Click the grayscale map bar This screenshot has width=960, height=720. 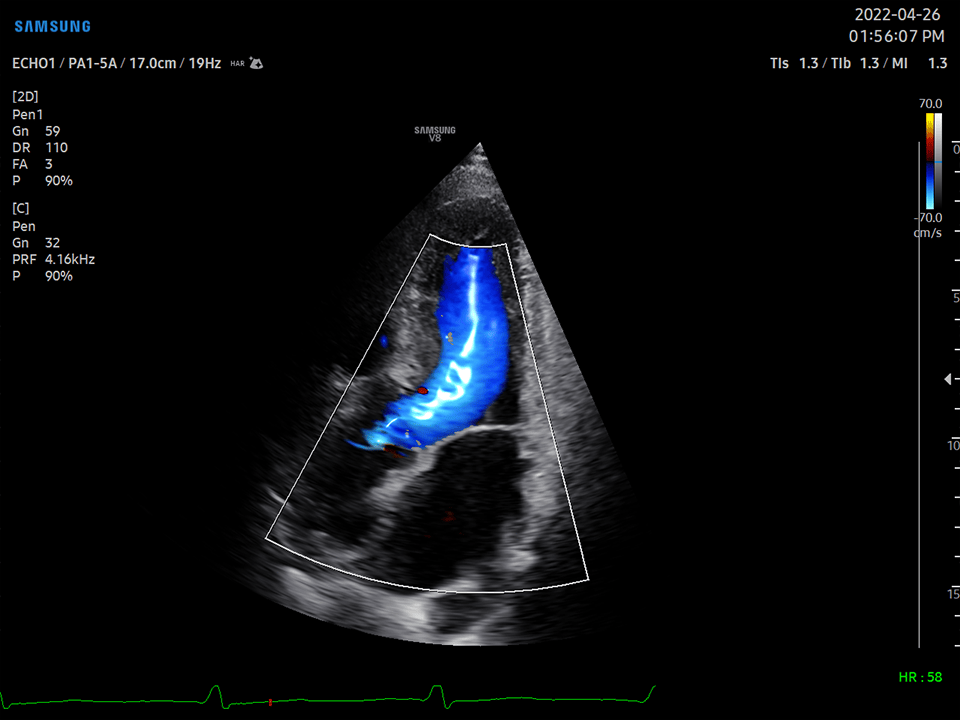click(938, 162)
